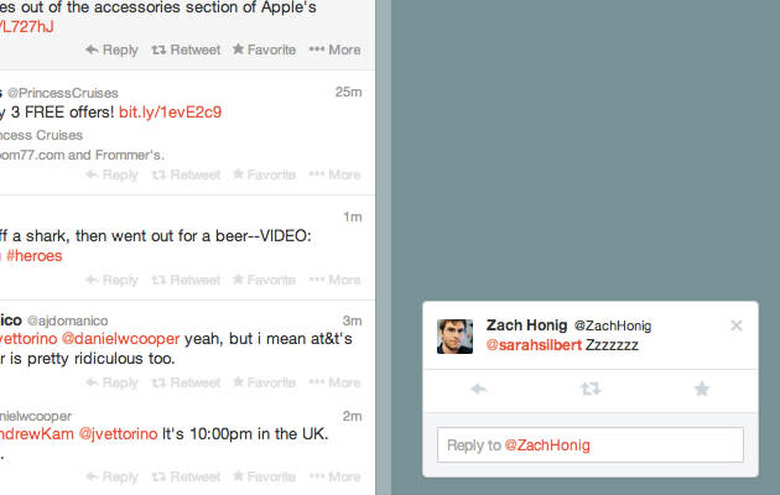Expand More options on the Princess Cruises tweet

[x=335, y=174]
